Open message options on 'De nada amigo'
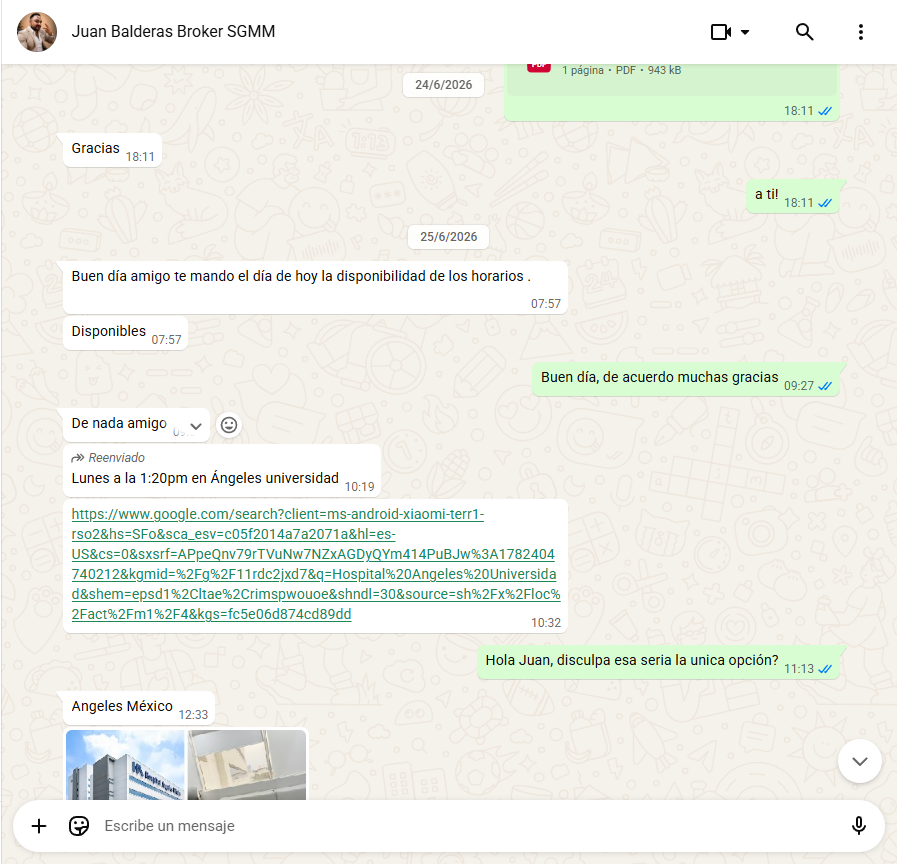This screenshot has width=897, height=864. pyautogui.click(x=196, y=426)
